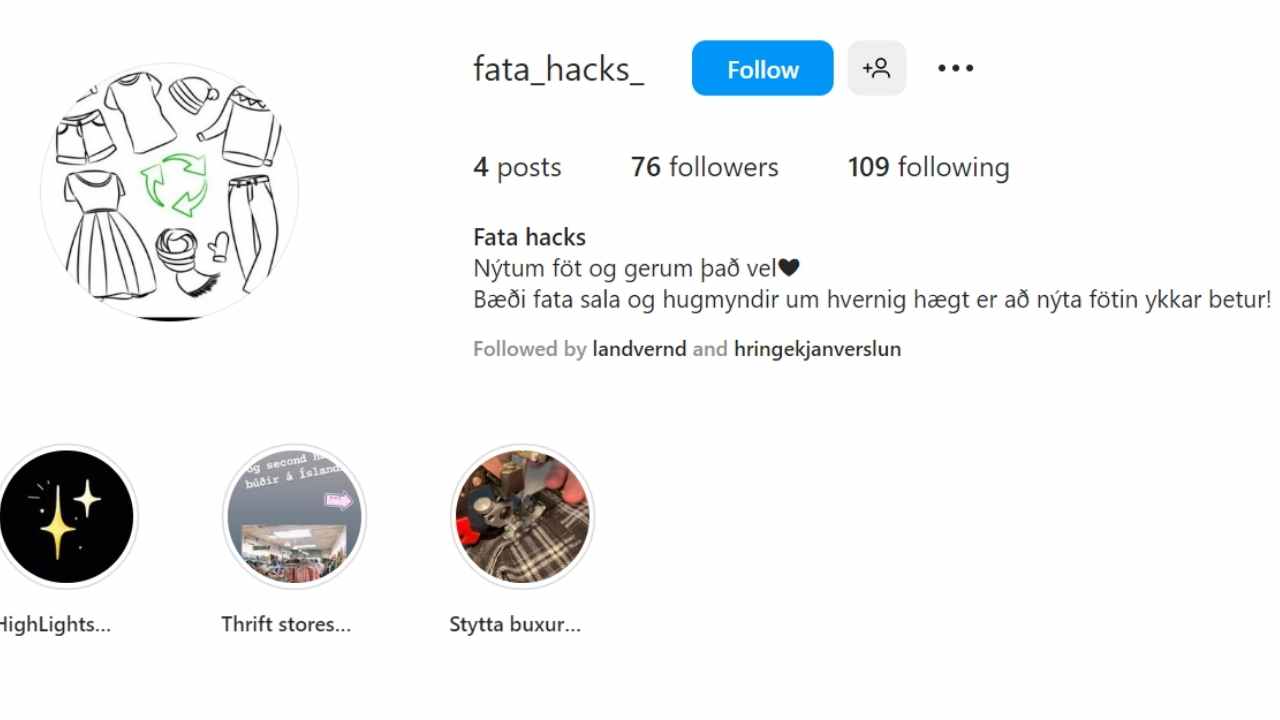View the 109 following list

[928, 167]
